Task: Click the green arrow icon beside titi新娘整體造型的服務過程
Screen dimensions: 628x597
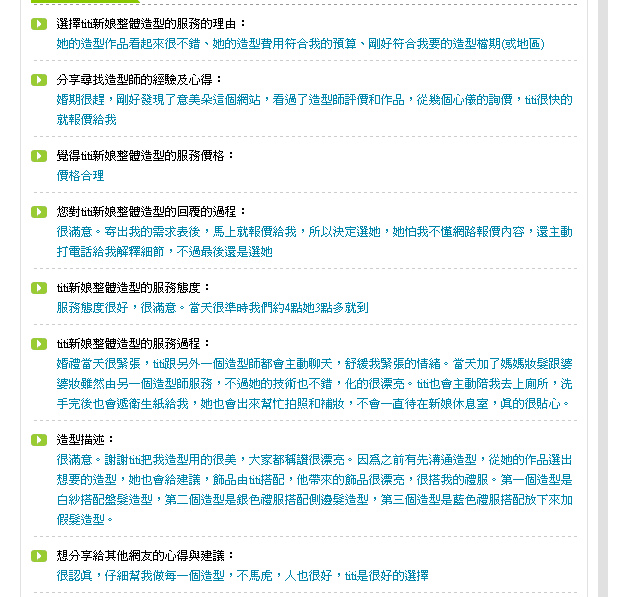Action: click(39, 344)
